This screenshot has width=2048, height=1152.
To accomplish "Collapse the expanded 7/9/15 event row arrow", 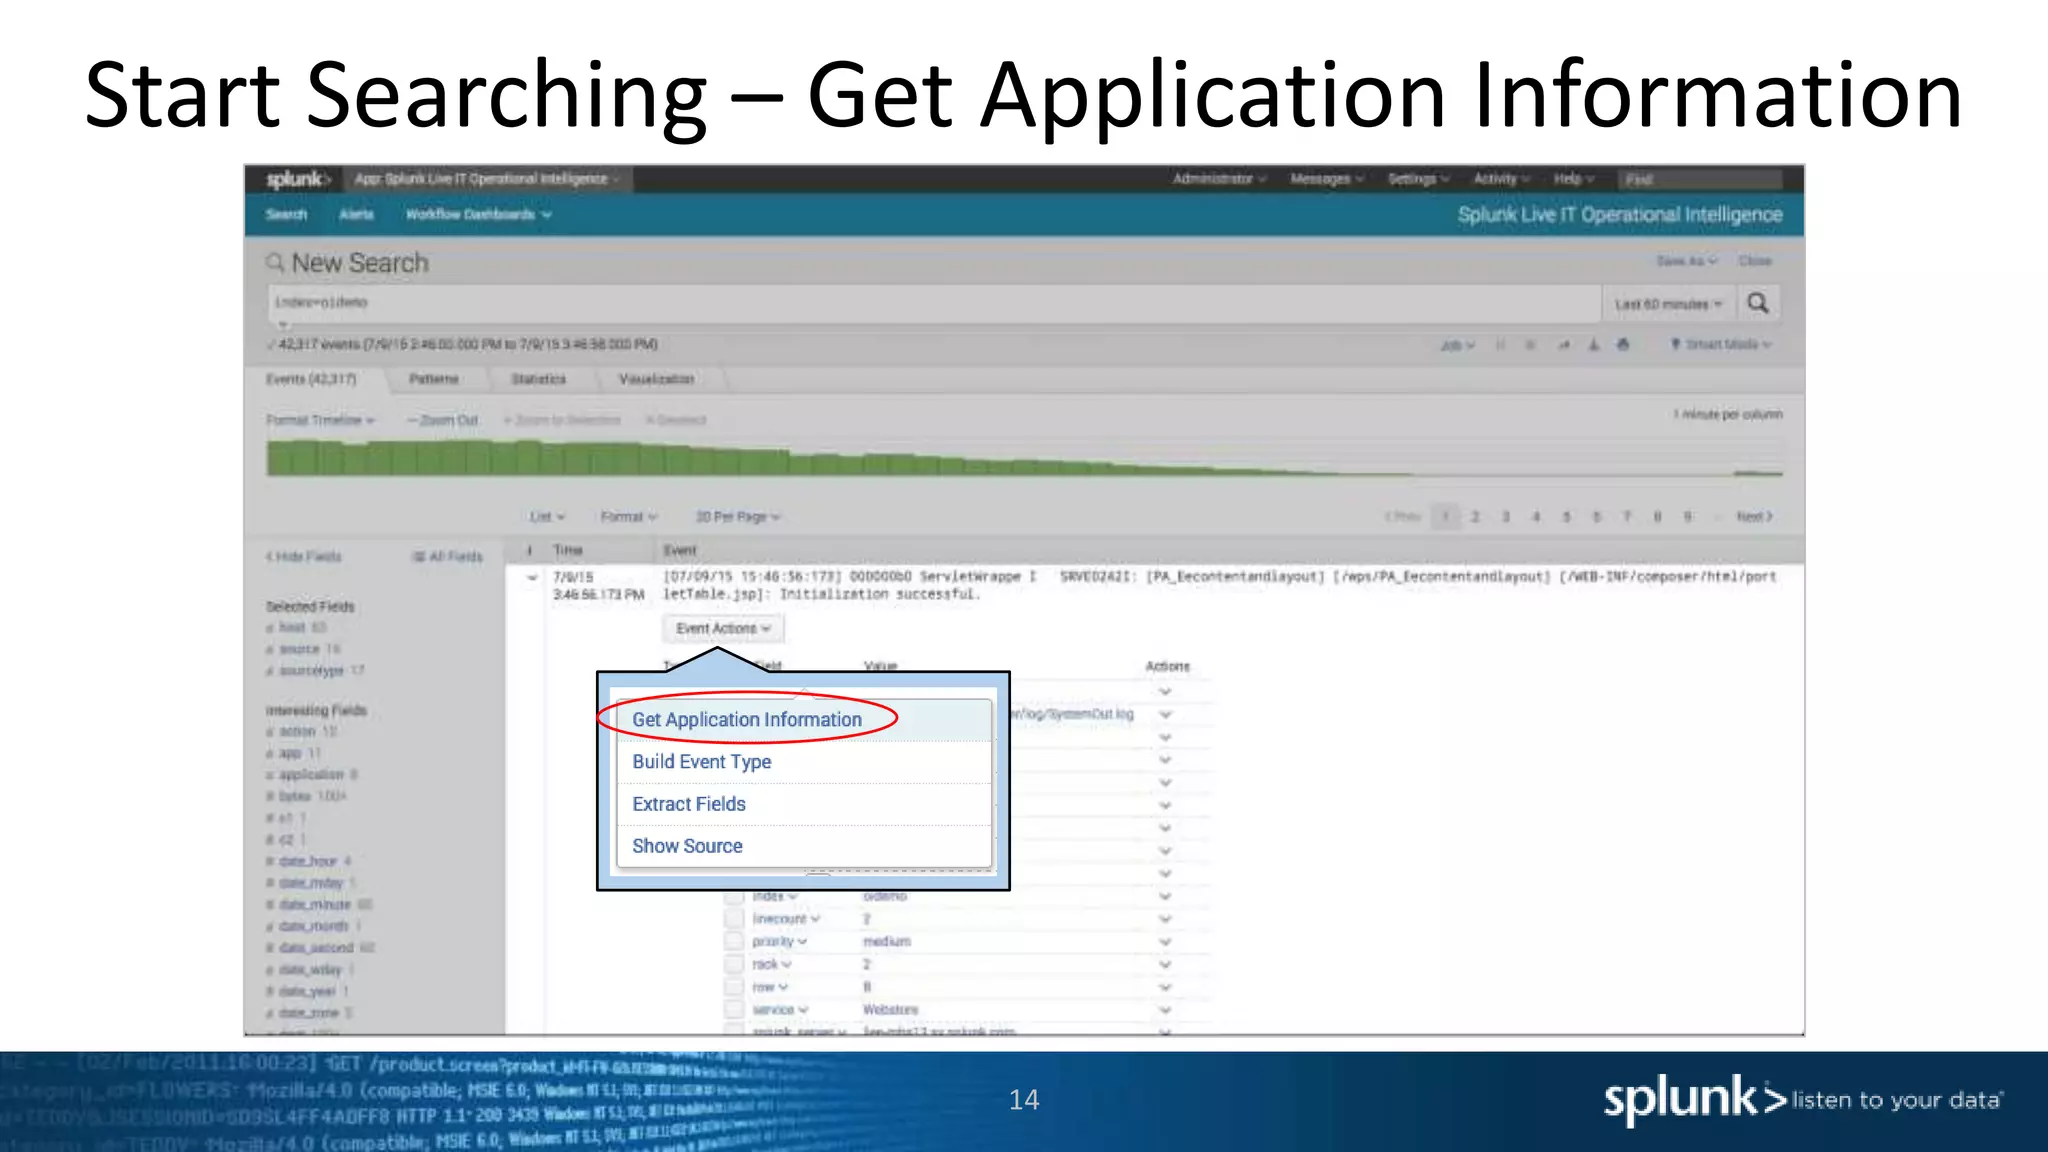I will [532, 578].
